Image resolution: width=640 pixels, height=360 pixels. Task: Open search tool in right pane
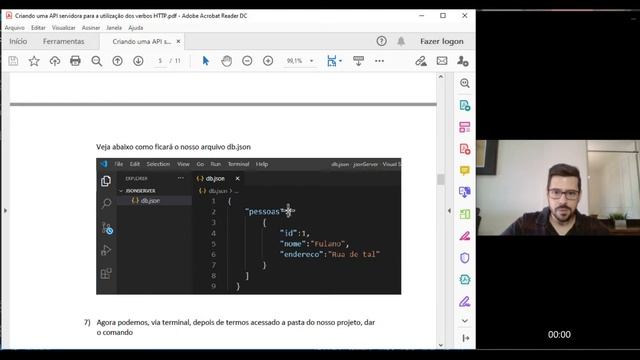[x=464, y=83]
